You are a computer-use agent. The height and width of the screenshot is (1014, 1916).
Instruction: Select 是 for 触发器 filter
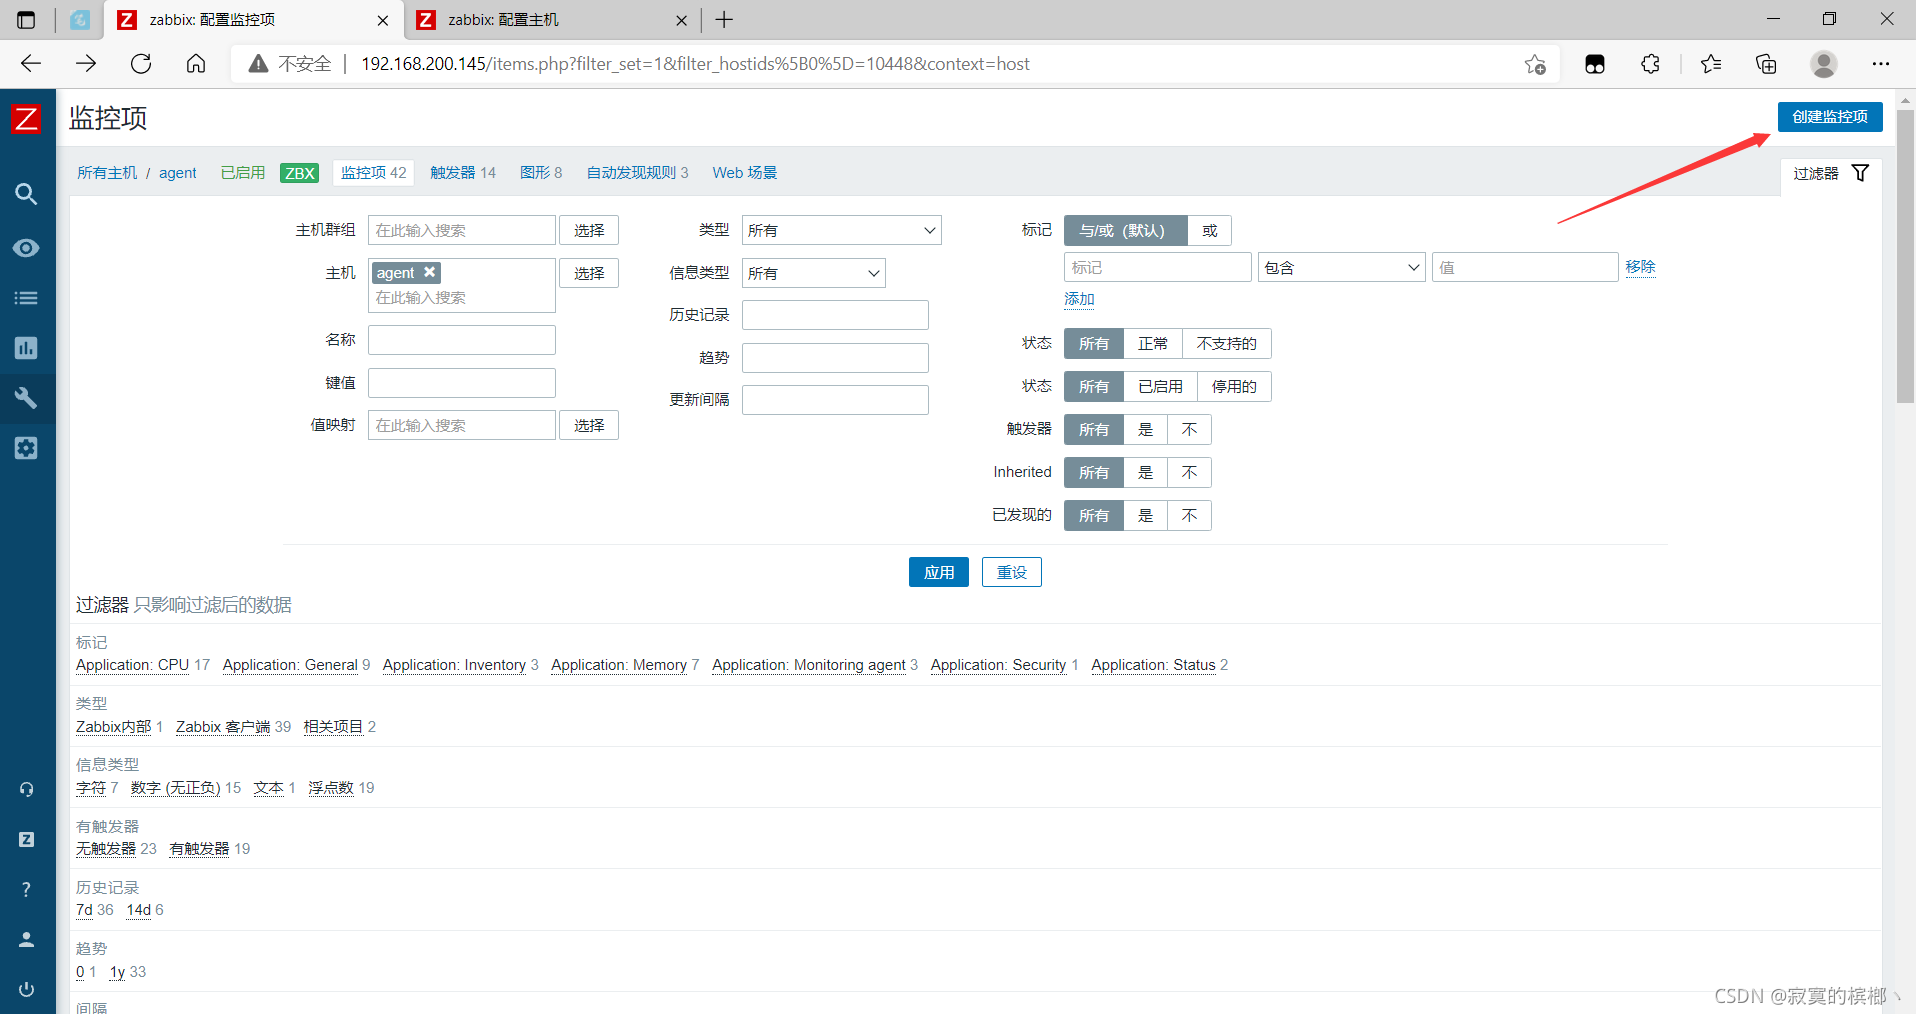[x=1146, y=430]
